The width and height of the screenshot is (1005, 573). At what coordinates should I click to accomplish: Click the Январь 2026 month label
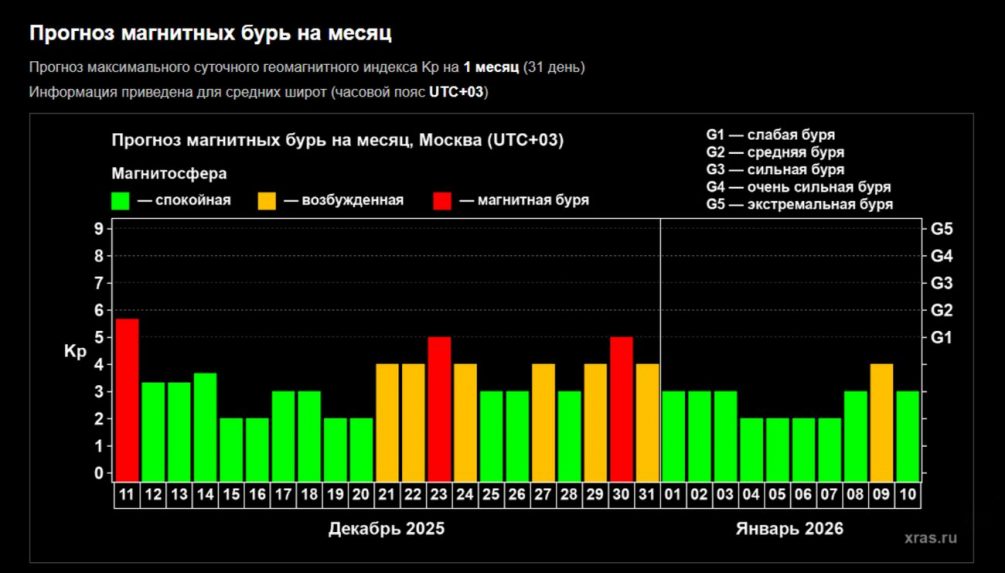coord(790,529)
